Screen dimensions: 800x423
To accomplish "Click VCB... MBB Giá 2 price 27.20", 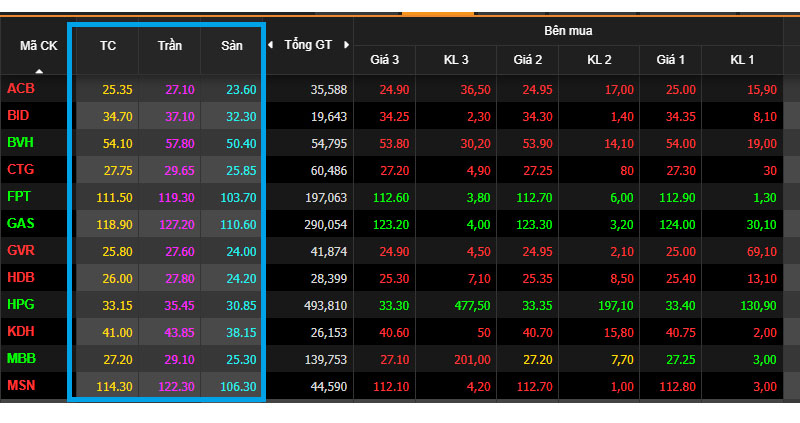I will pyautogui.click(x=537, y=360).
